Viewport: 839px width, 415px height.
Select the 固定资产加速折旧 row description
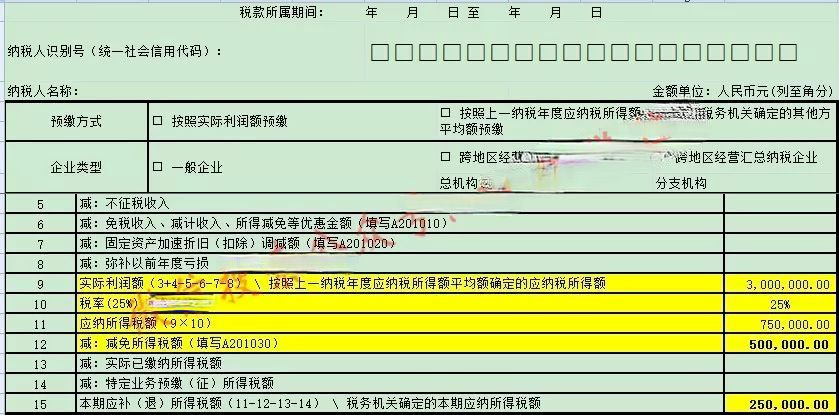(x=400, y=244)
